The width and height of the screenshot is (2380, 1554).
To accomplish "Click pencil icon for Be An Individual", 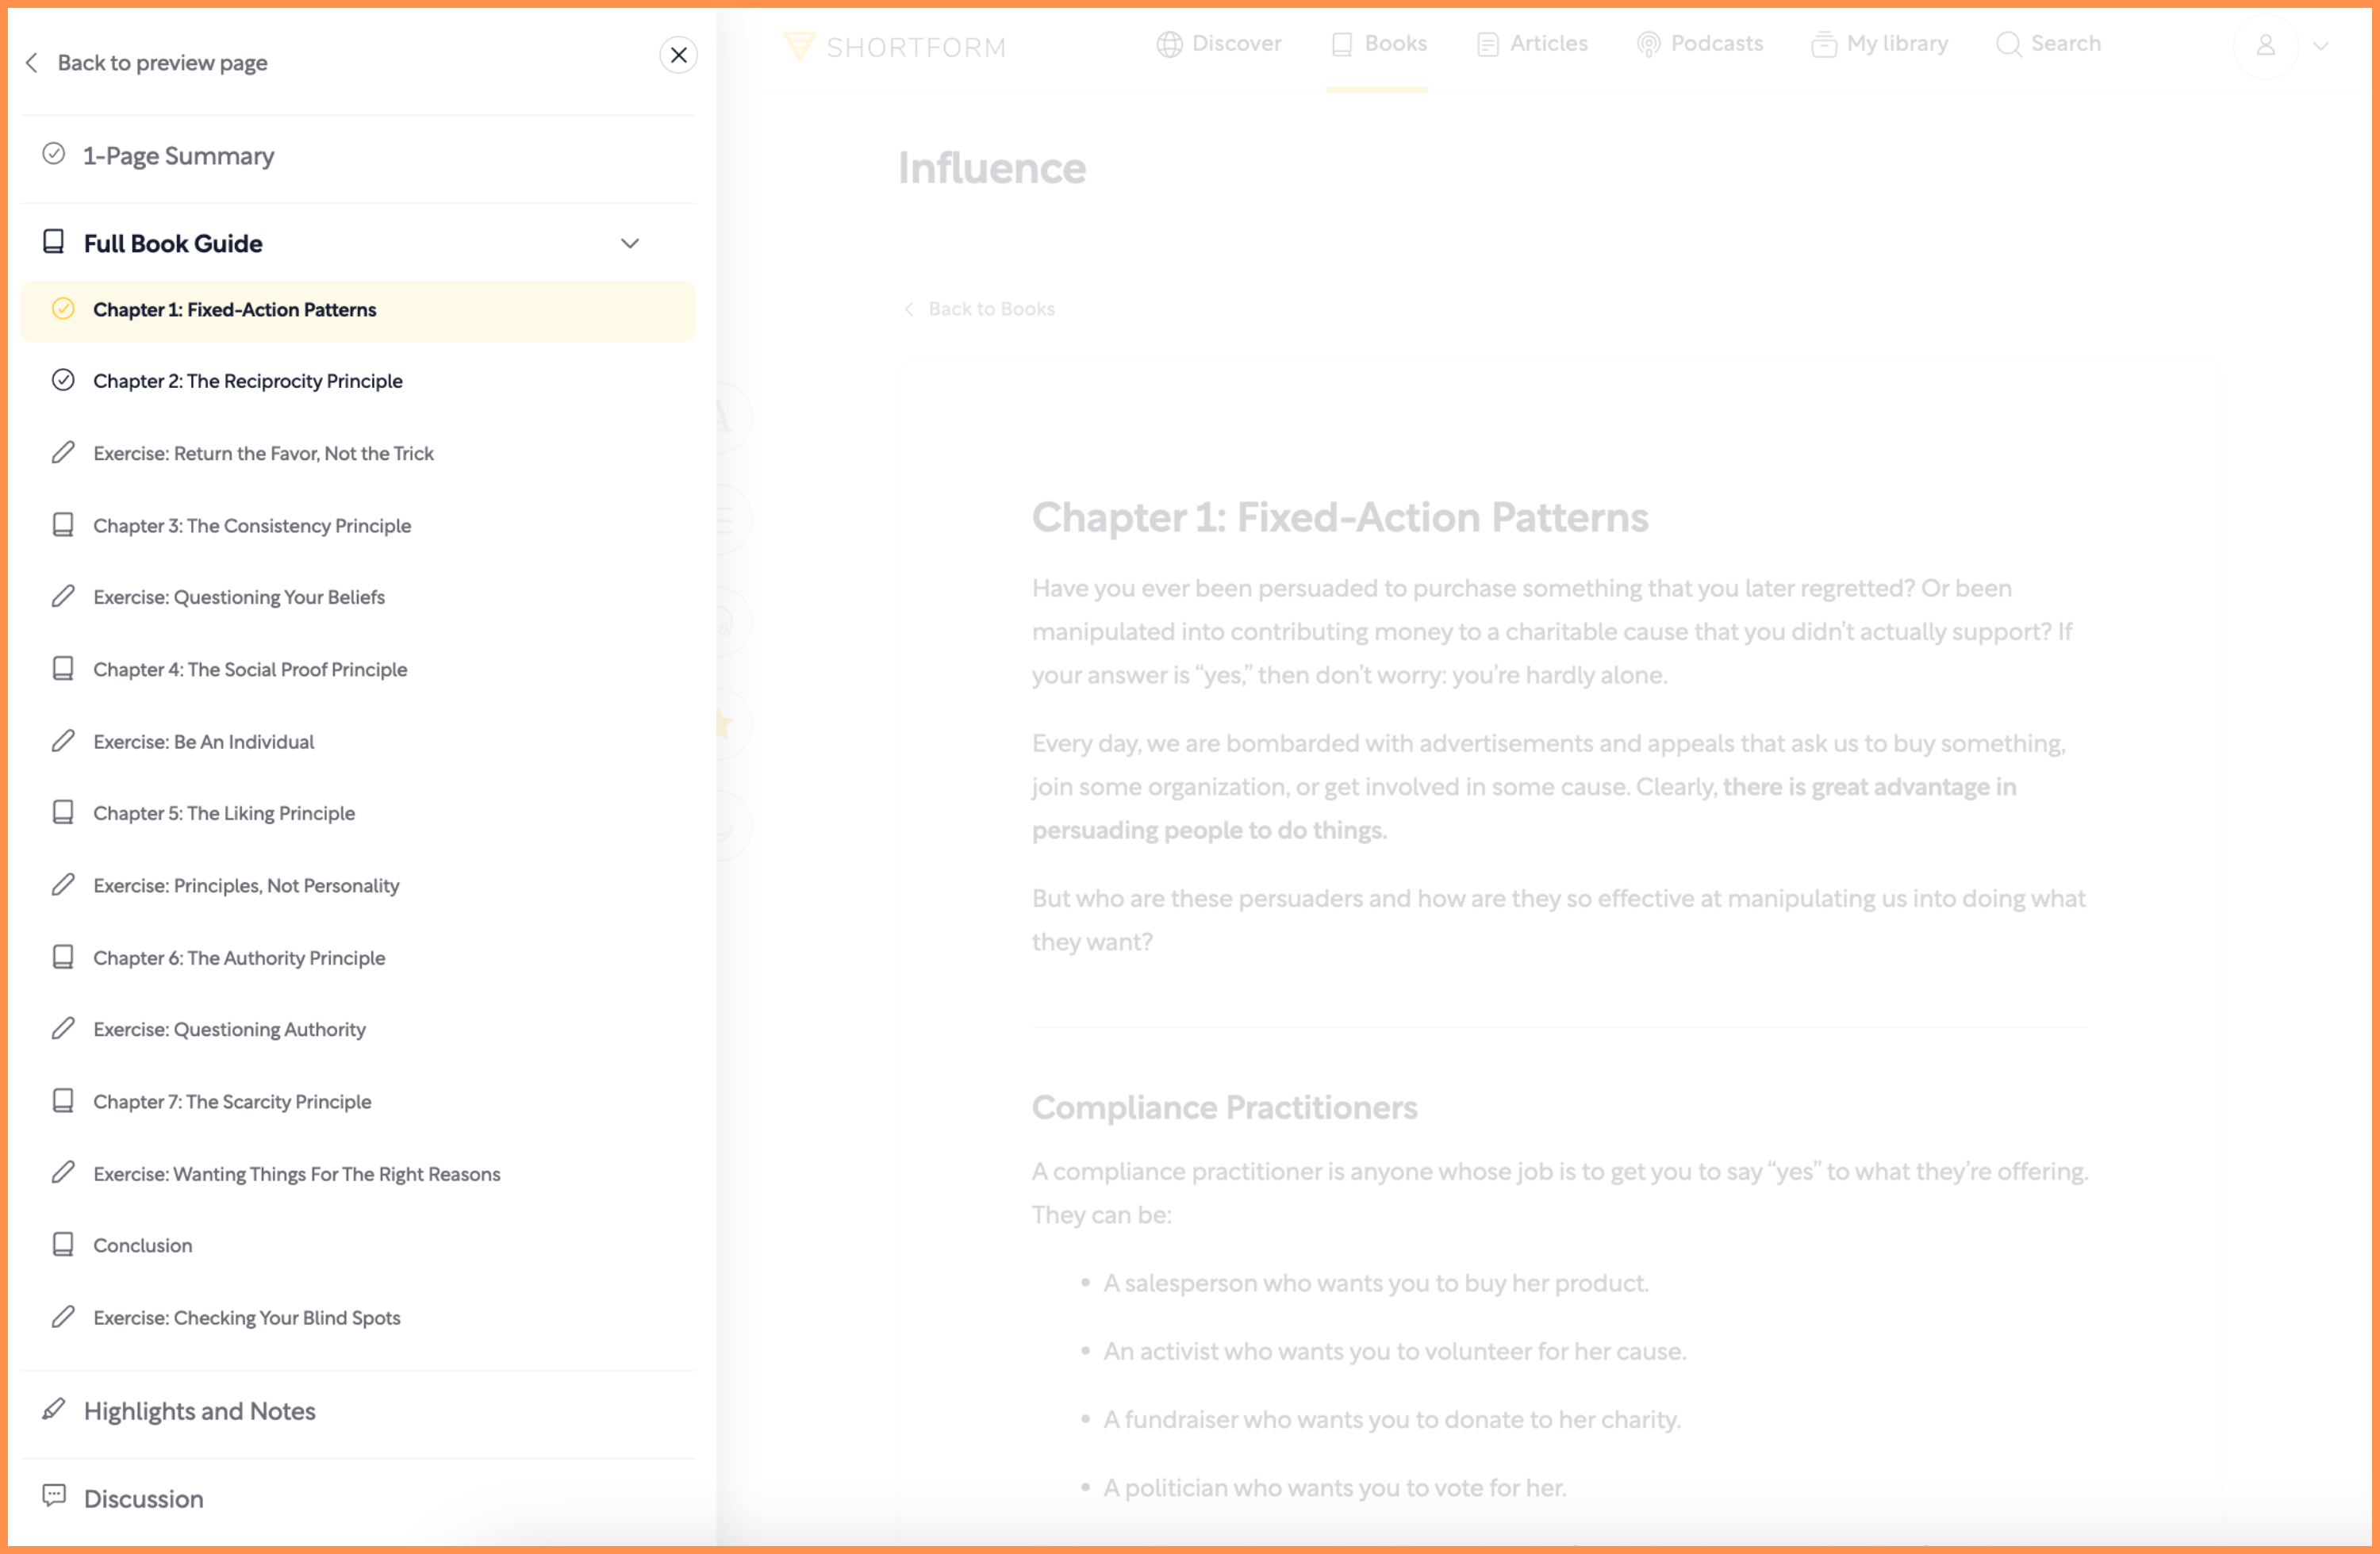I will coord(63,741).
